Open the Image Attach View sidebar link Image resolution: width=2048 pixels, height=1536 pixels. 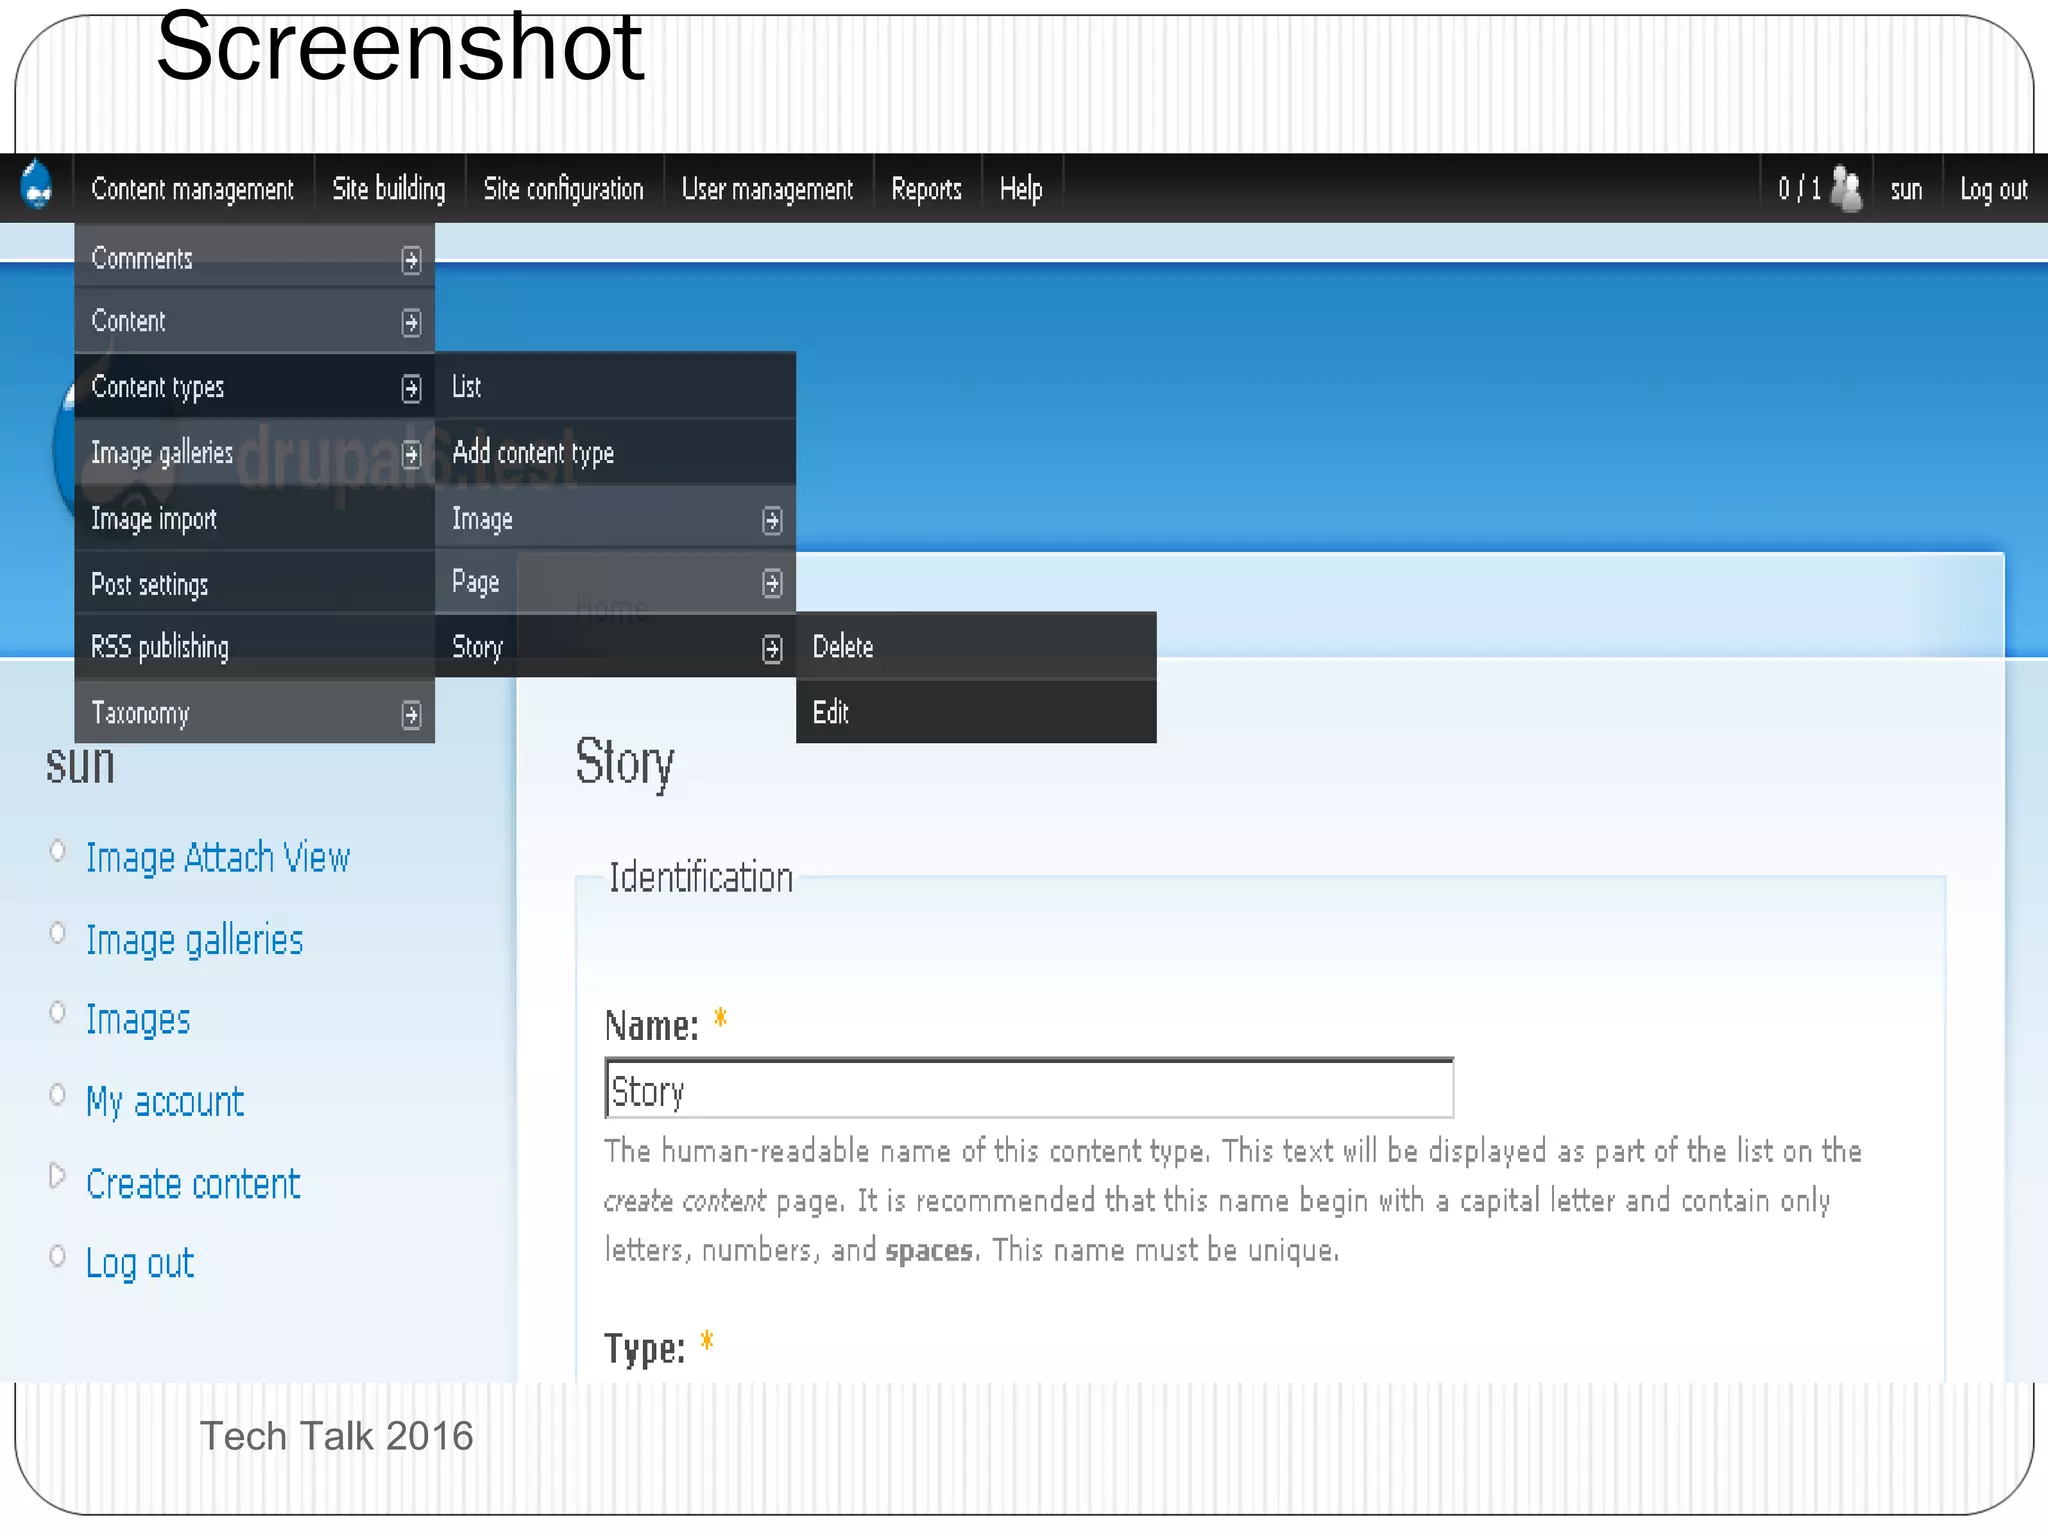pyautogui.click(x=218, y=858)
